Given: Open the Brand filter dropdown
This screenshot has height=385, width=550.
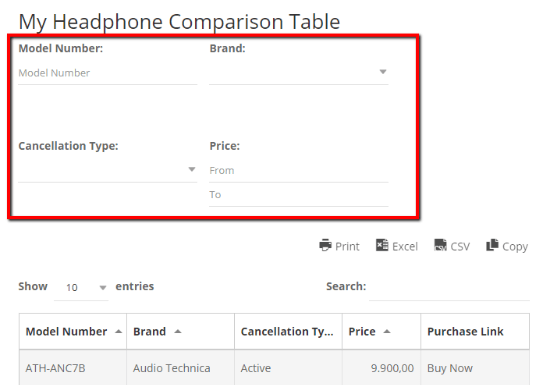Looking at the screenshot, I should 299,72.
